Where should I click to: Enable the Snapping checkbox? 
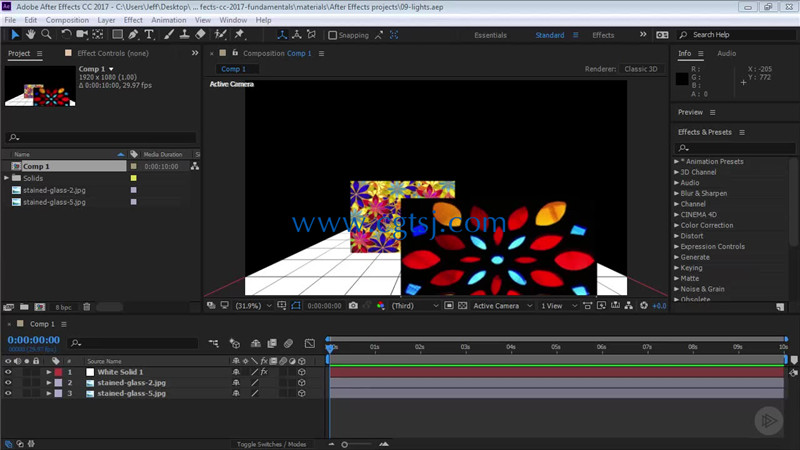(333, 35)
